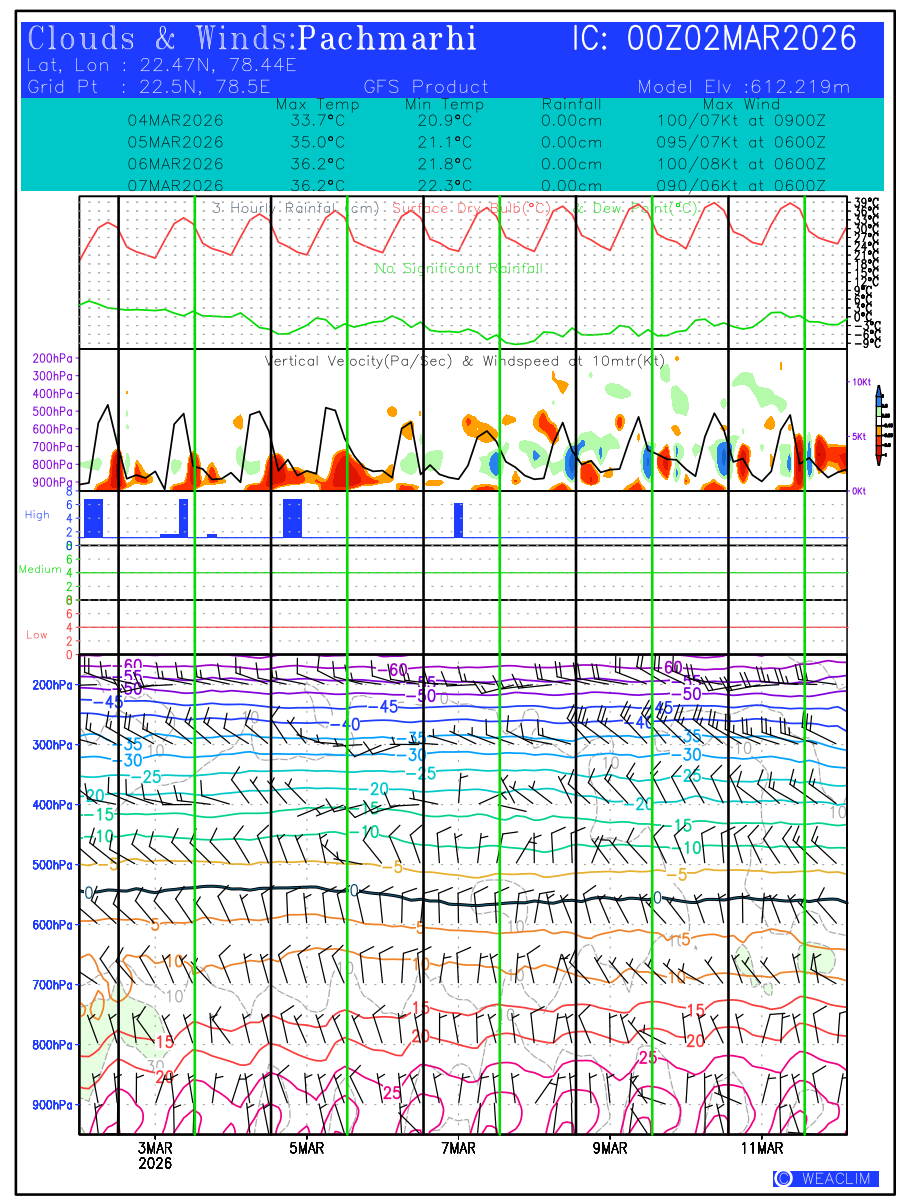Viewport: 900px width, 1200px height.
Task: Click the High cloud panel label
Action: tap(37, 515)
